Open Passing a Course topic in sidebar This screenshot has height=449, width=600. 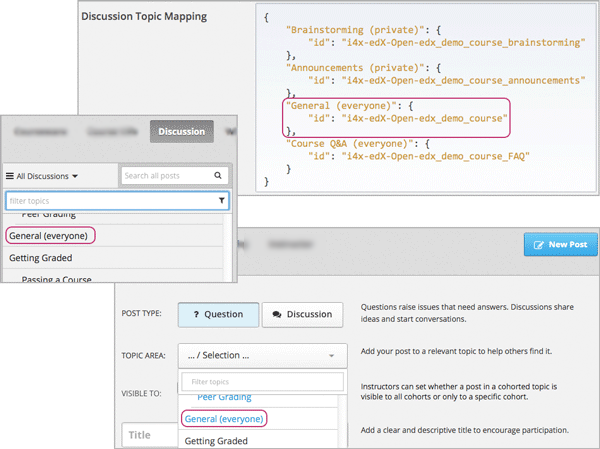click(x=113, y=278)
